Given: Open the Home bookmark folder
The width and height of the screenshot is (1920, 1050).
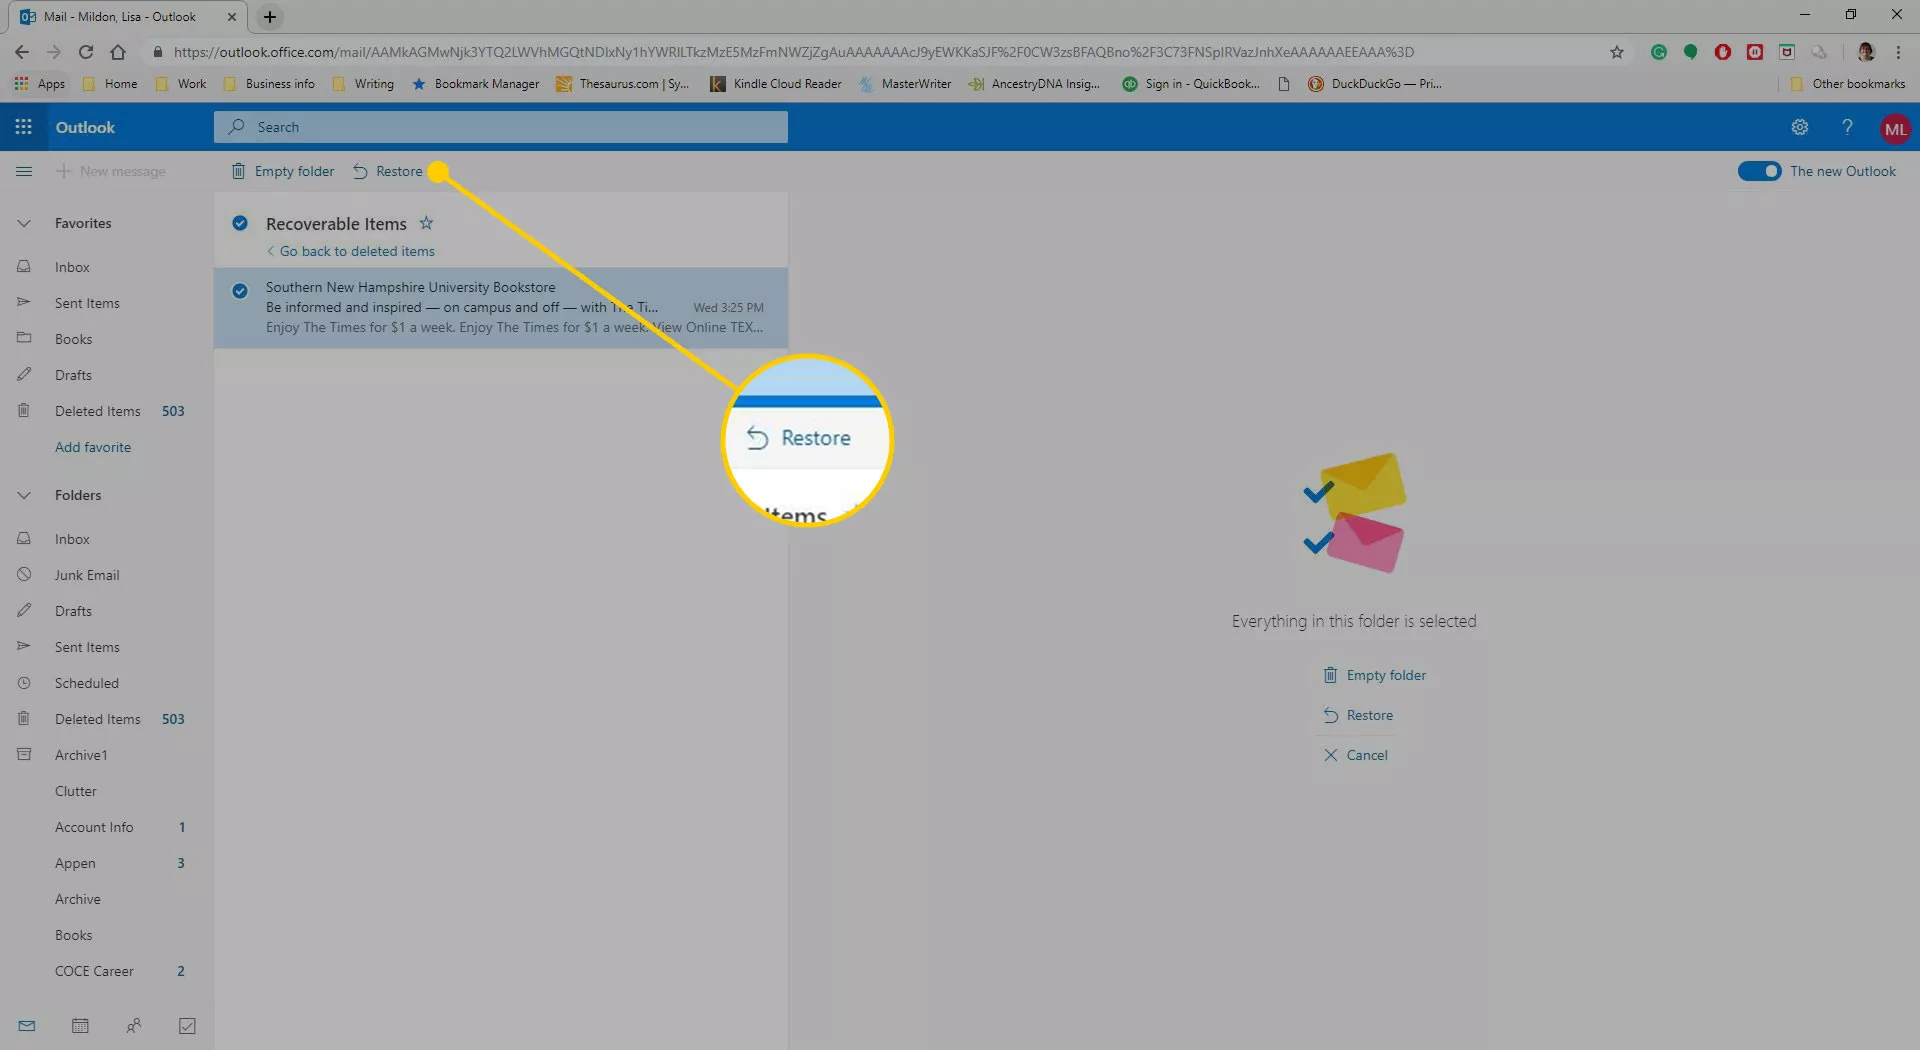Looking at the screenshot, I should [110, 84].
